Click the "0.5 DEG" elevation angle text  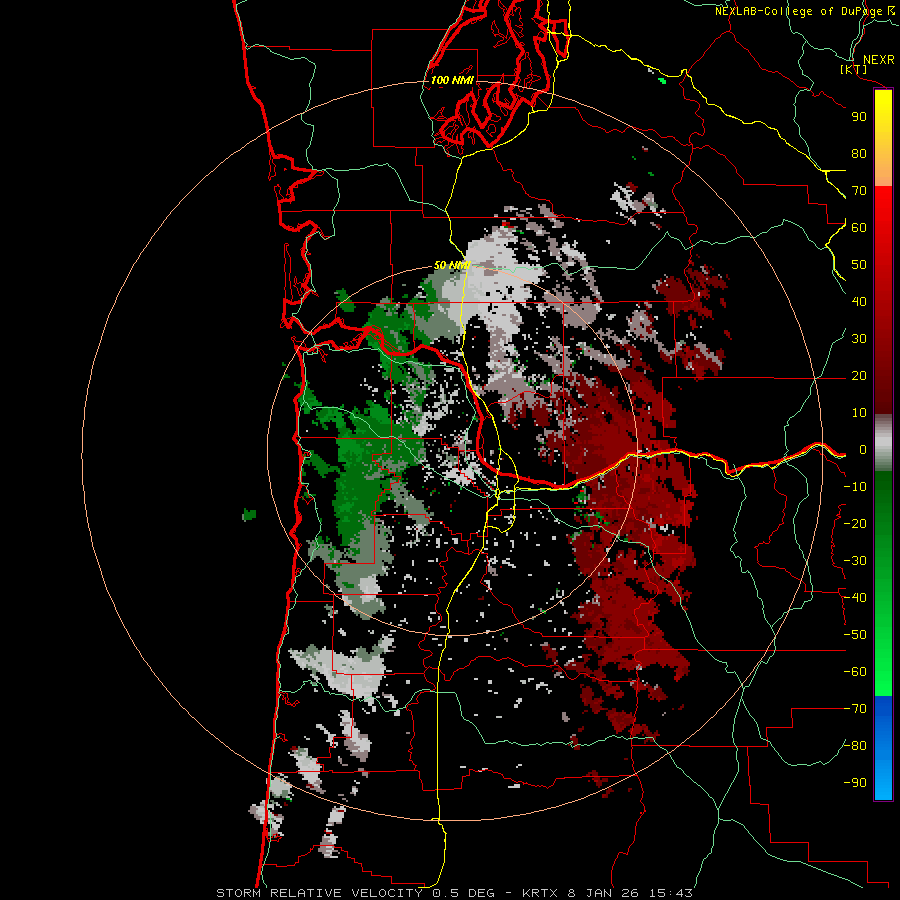[x=463, y=893]
